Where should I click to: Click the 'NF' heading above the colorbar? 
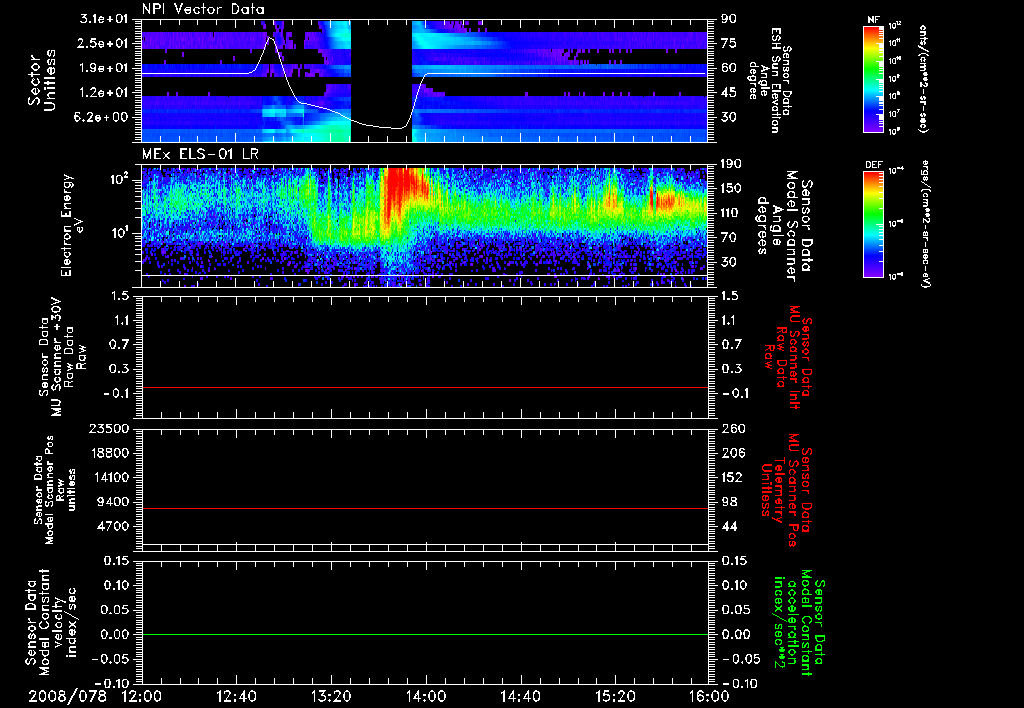(873, 20)
